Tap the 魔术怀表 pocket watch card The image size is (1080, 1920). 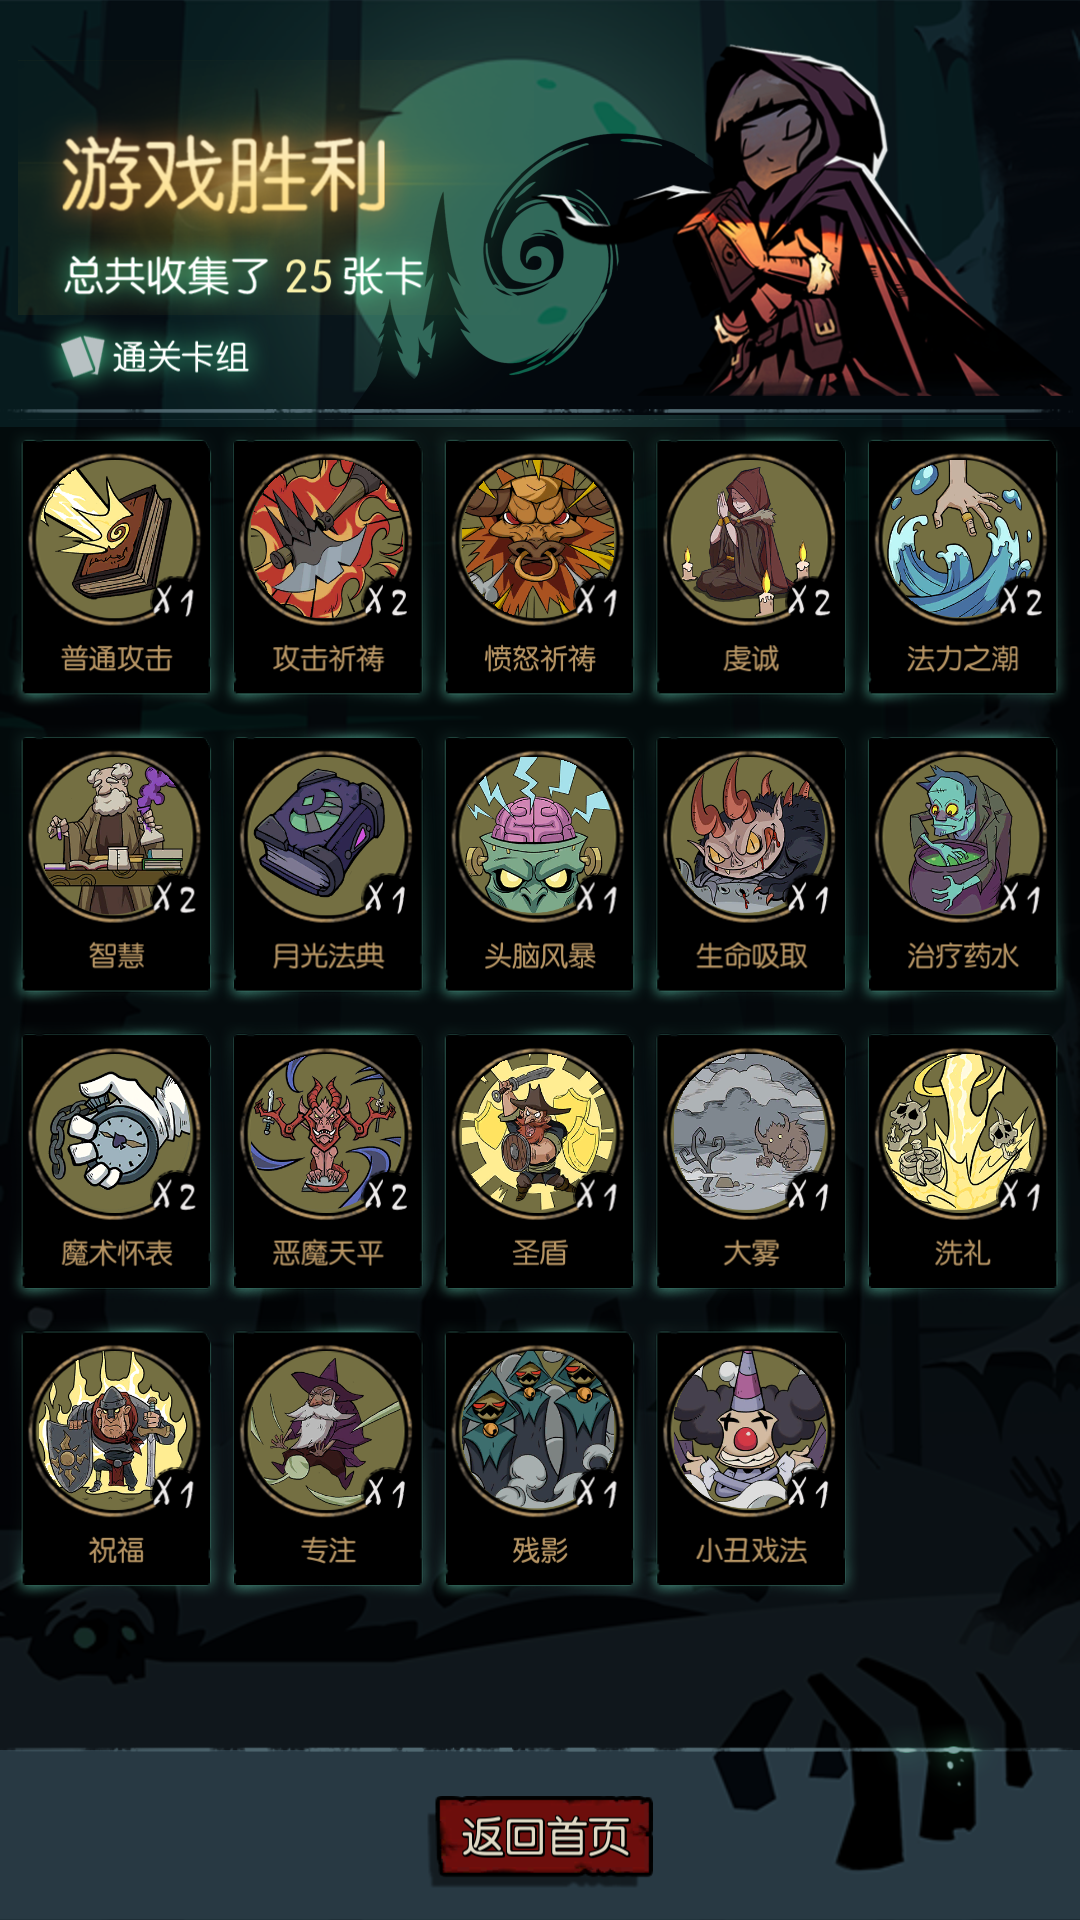(x=116, y=1161)
